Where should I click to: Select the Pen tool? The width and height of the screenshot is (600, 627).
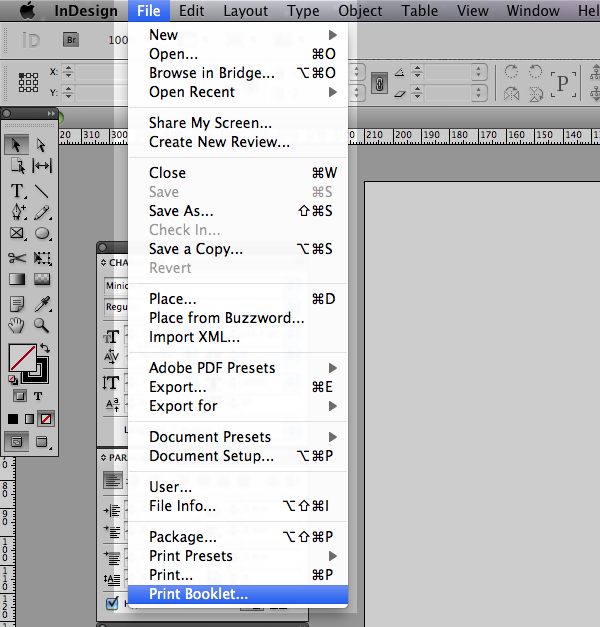pyautogui.click(x=18, y=212)
